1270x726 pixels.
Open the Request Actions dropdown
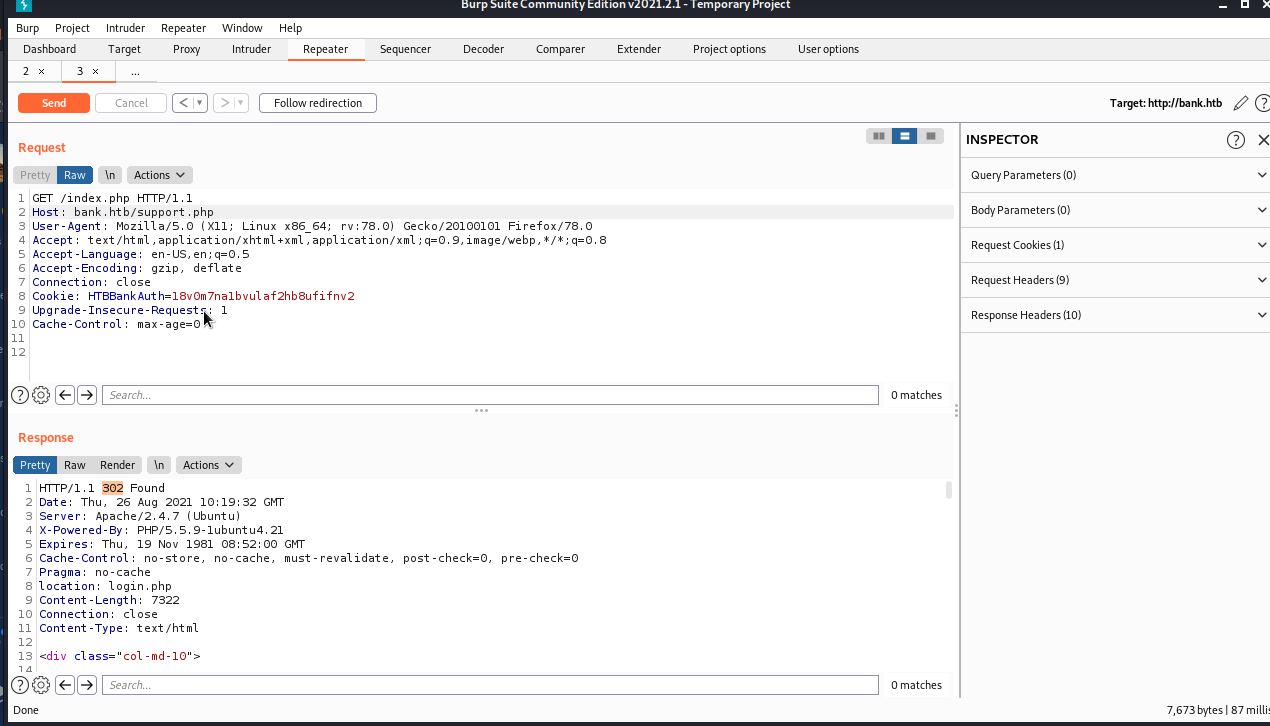tap(159, 175)
